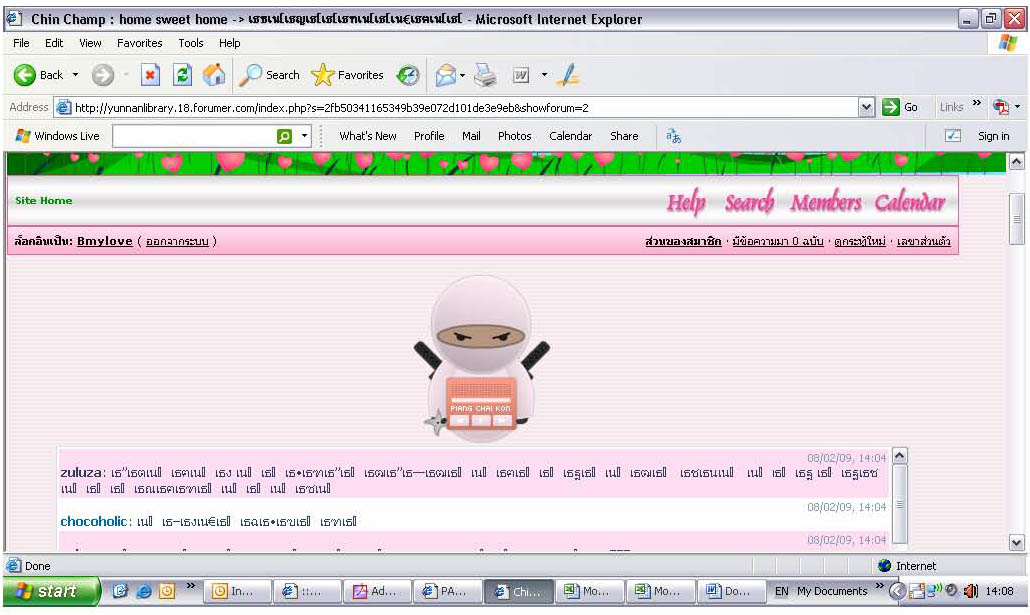Stop page loading with red X icon
Image resolution: width=1030 pixels, height=615 pixels.
[x=150, y=75]
